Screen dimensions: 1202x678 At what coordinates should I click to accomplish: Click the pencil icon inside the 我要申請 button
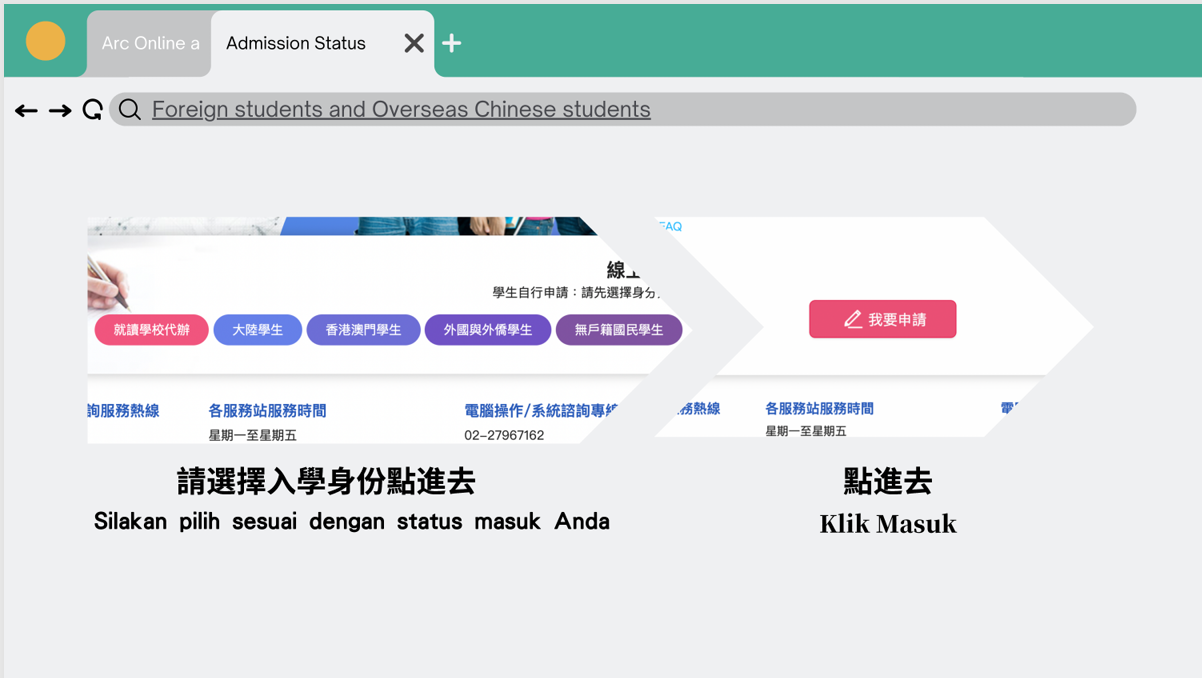[x=852, y=318]
